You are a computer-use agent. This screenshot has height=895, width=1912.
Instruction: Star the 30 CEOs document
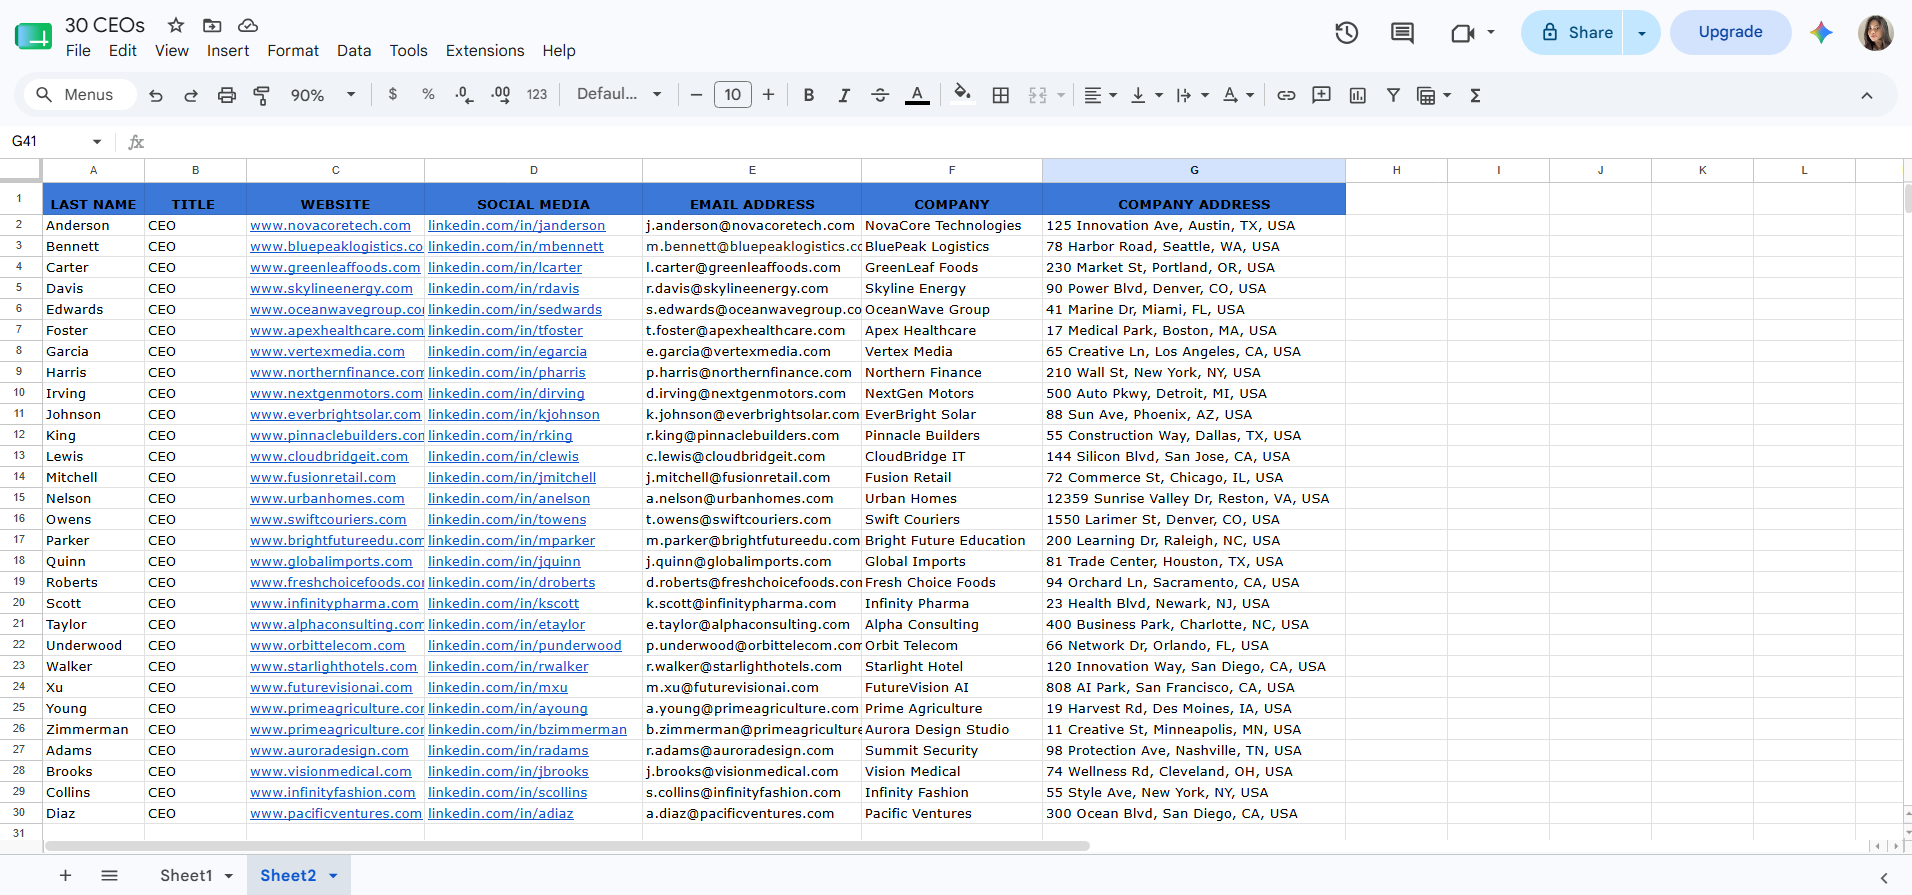(176, 25)
